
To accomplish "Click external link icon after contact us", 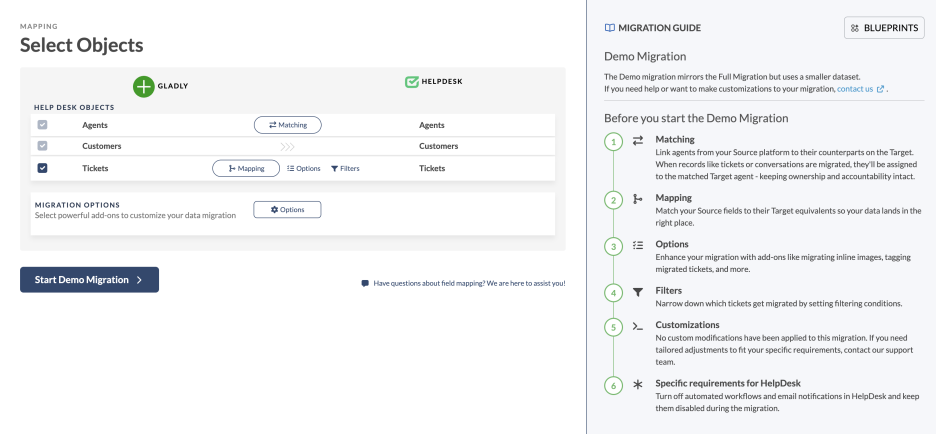I will click(880, 89).
